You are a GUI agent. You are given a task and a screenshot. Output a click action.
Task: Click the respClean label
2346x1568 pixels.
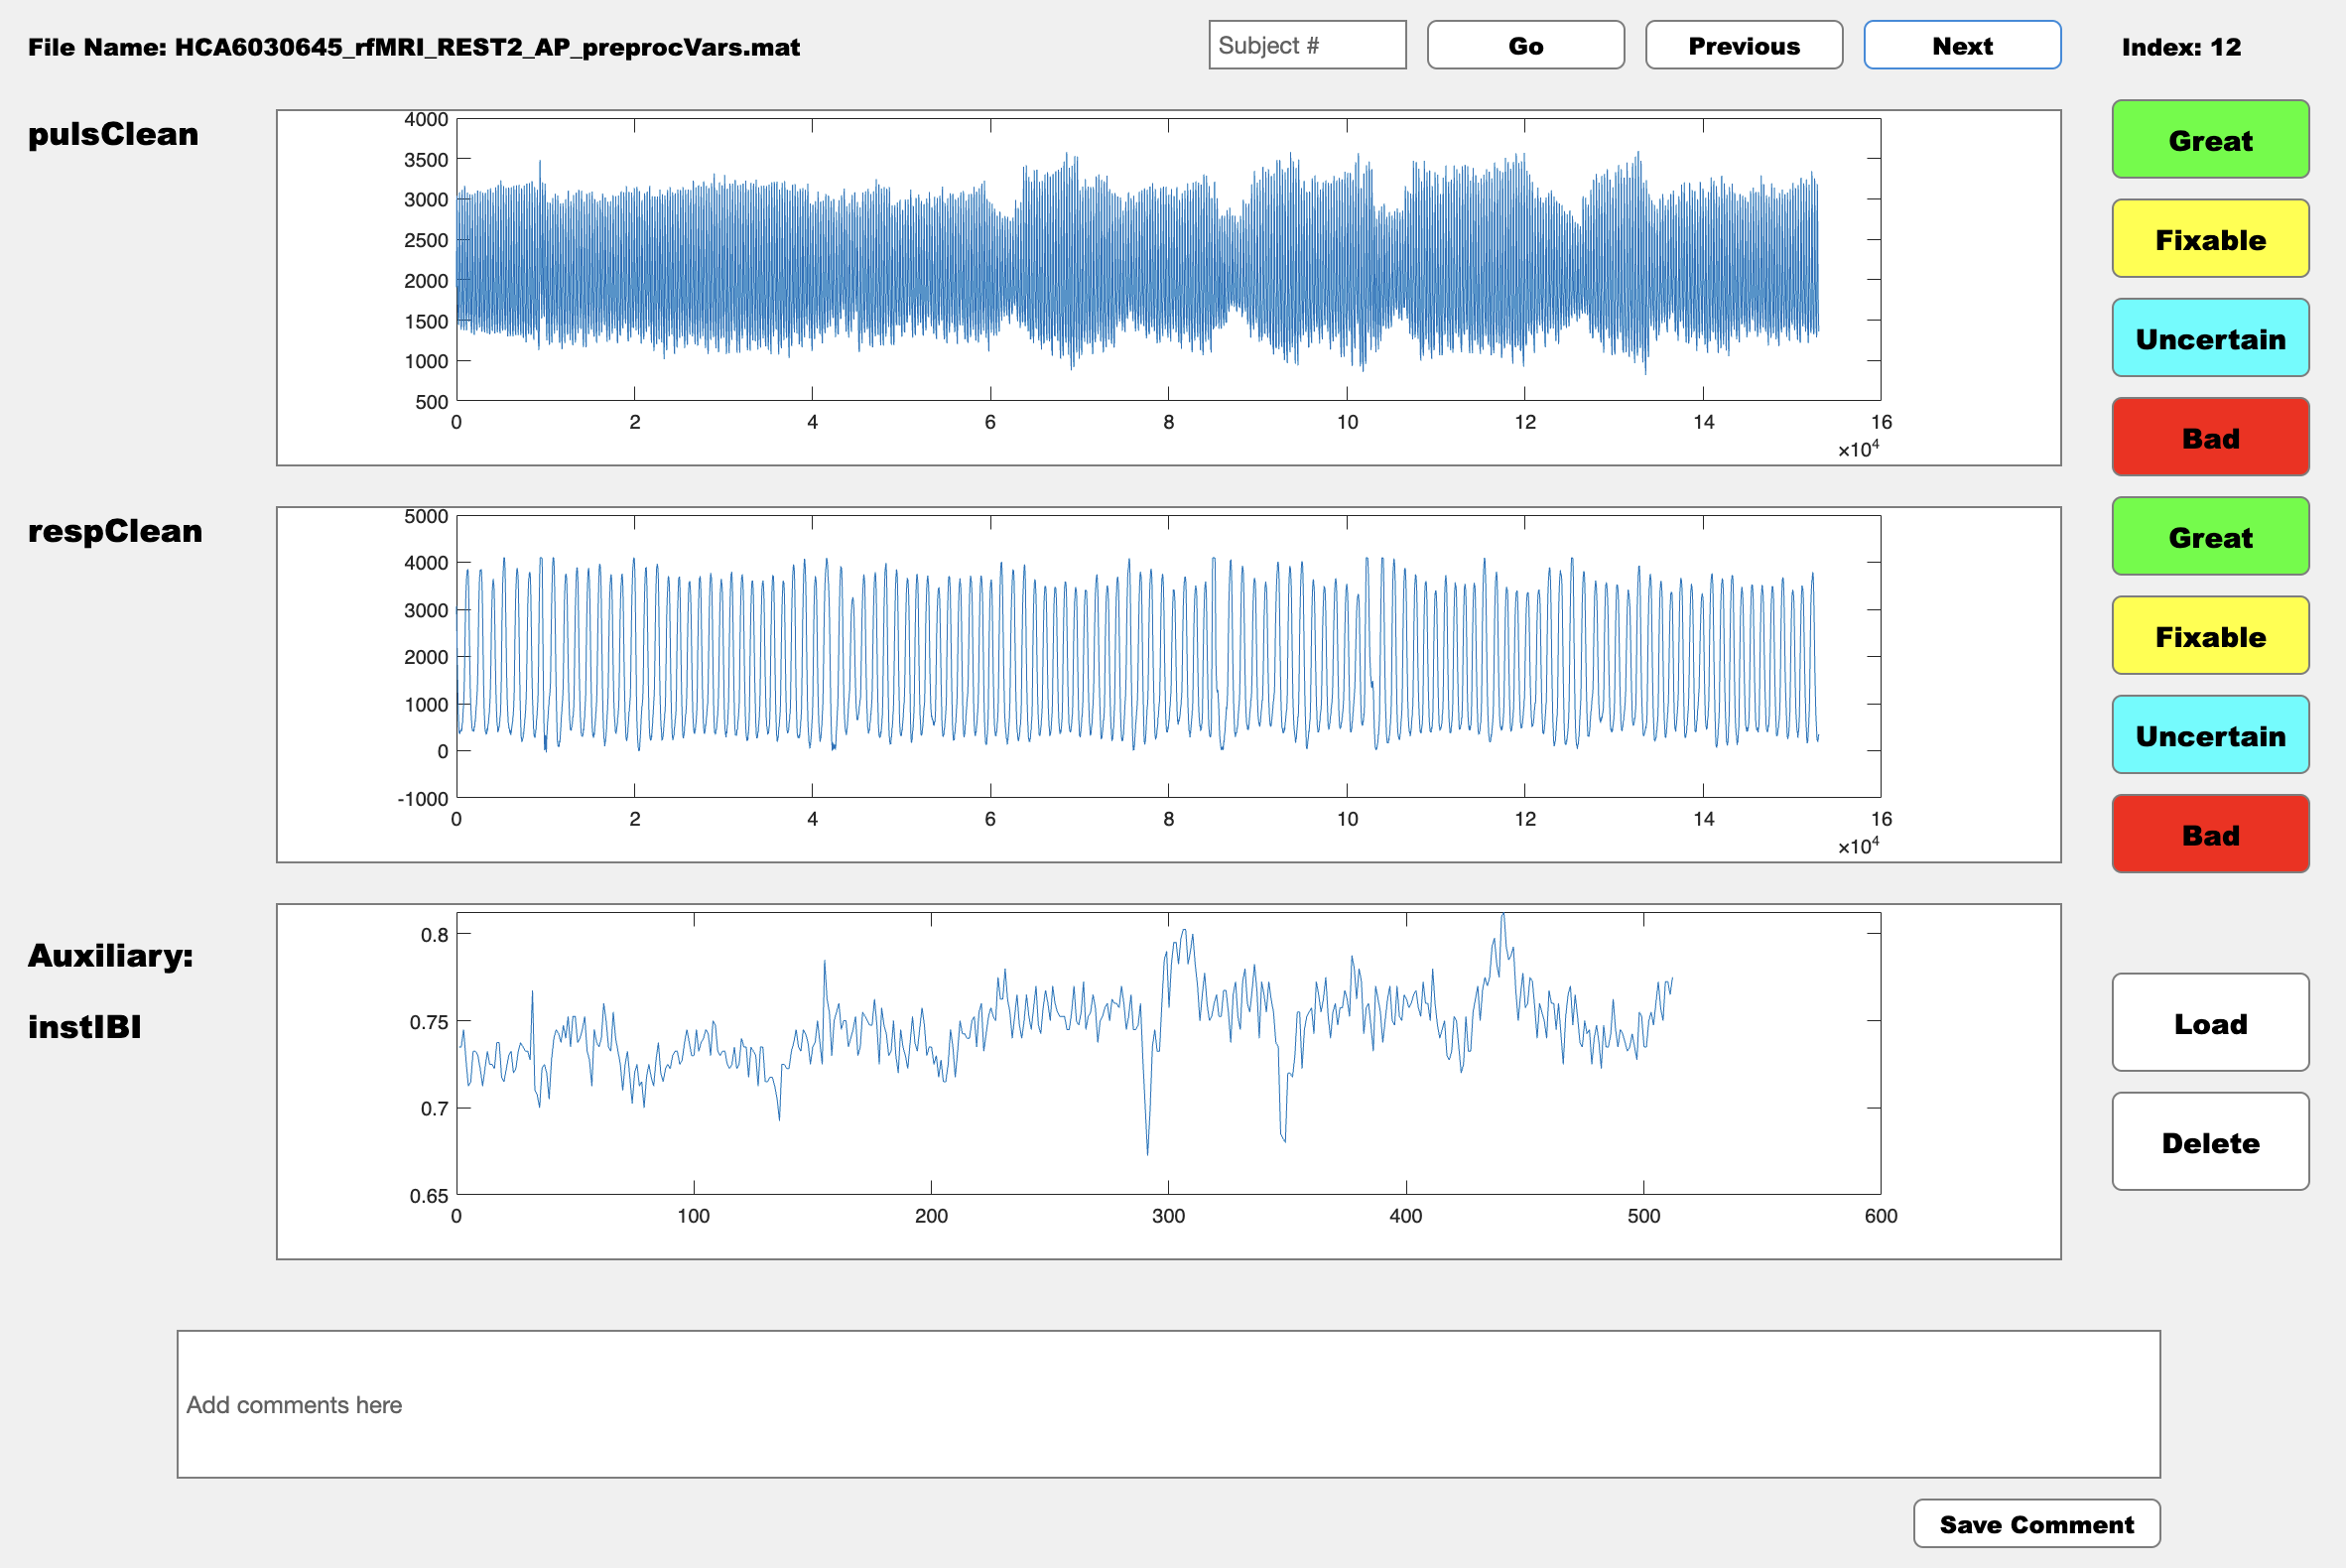click(x=115, y=531)
